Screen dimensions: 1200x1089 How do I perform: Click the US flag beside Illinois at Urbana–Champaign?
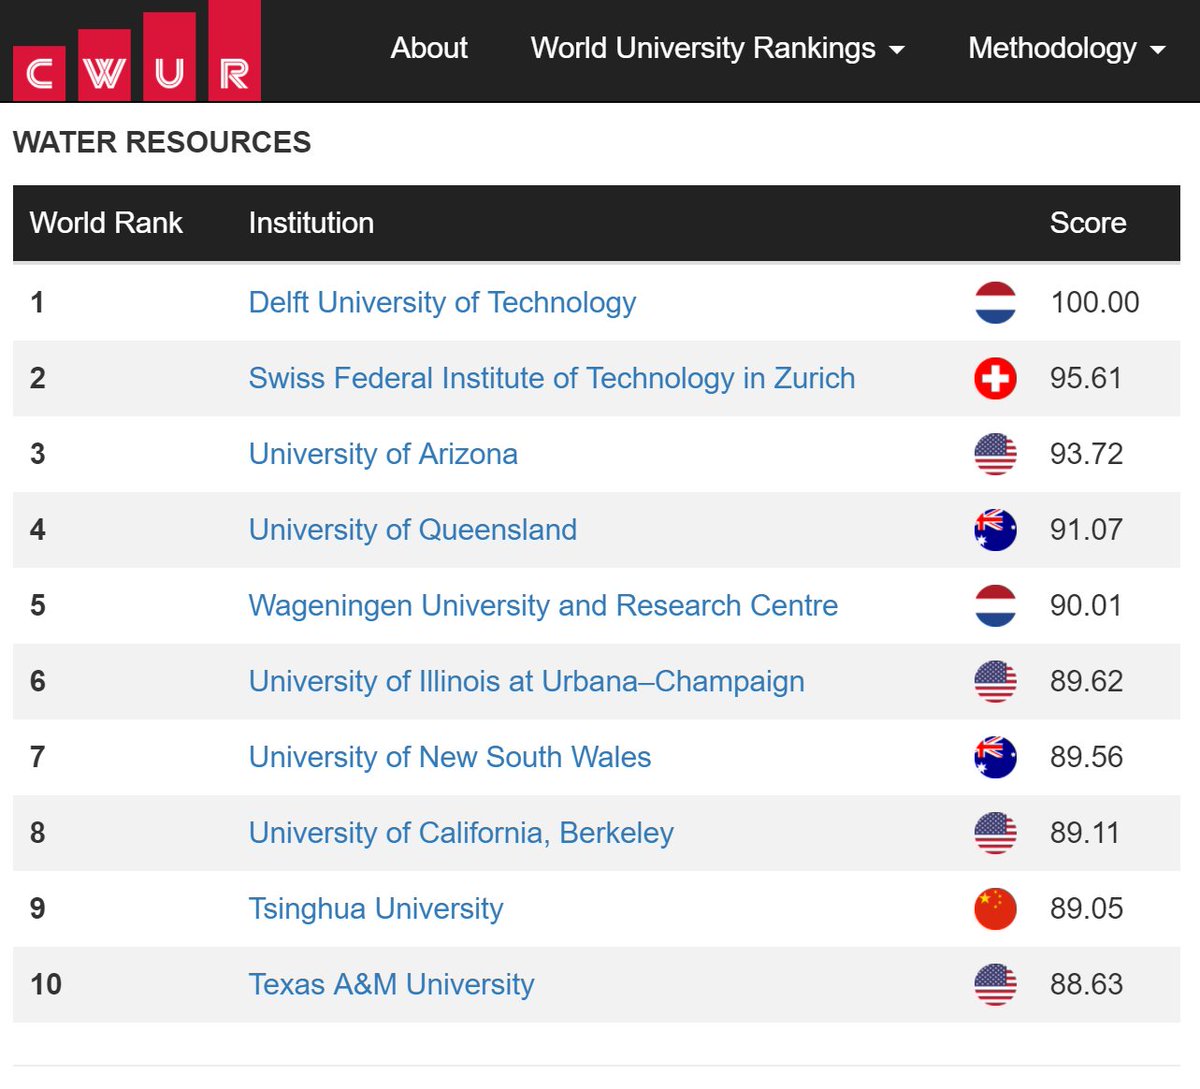point(995,681)
